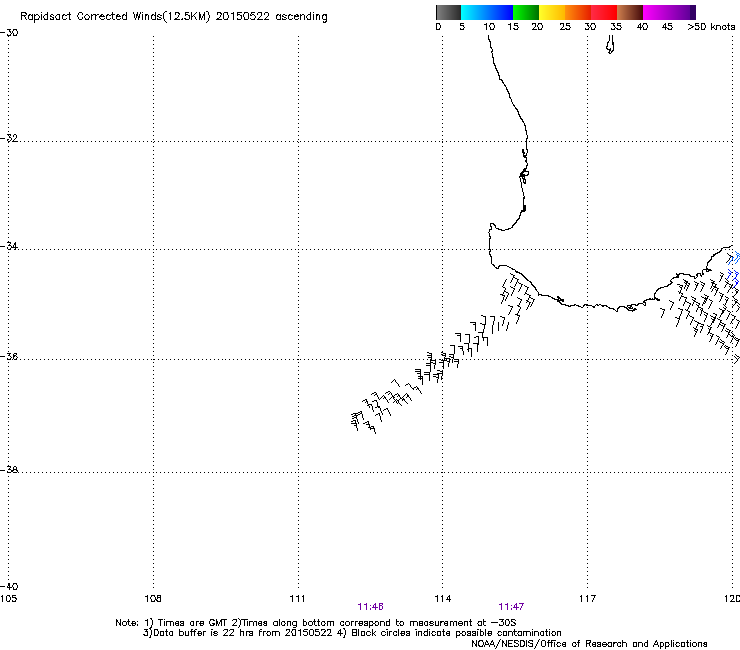This screenshot has height=650, width=740.
Task: Click the 'NOAA/NESDIS/Office of Research and Applications' credit
Action: coord(589,644)
